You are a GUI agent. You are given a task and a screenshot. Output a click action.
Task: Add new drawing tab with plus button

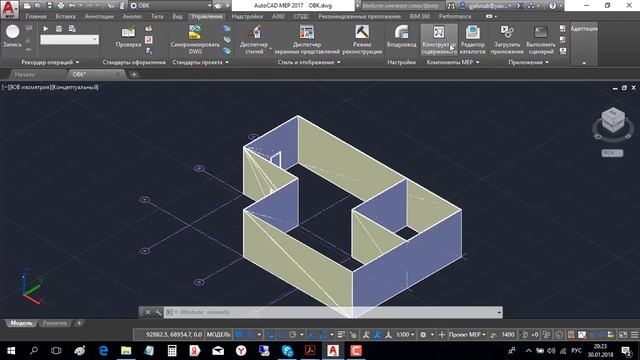[134, 75]
